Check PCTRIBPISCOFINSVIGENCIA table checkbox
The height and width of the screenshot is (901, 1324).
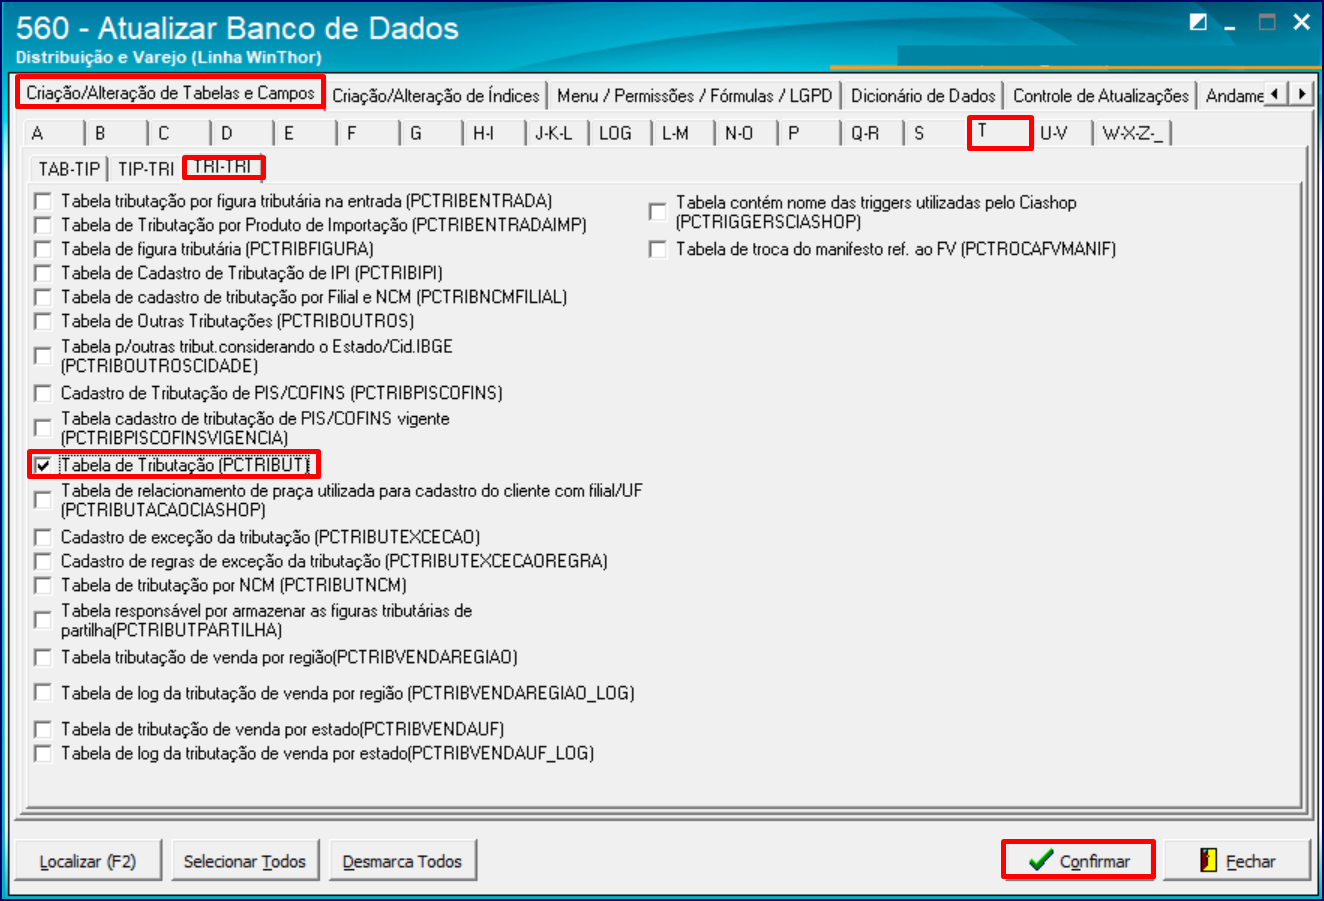coord(43,428)
